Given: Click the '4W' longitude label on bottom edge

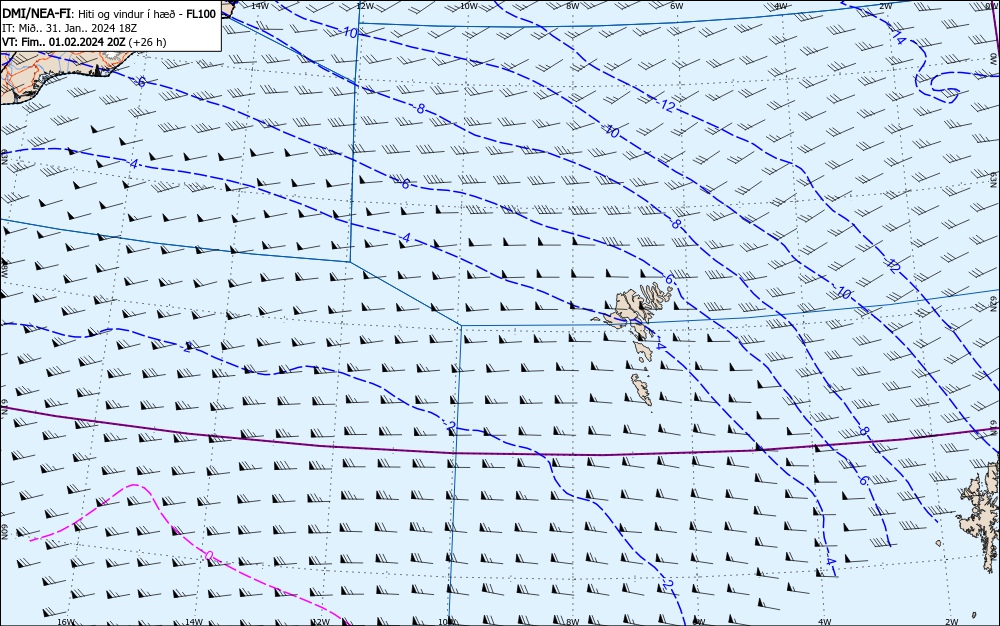Looking at the screenshot, I should [x=824, y=622].
